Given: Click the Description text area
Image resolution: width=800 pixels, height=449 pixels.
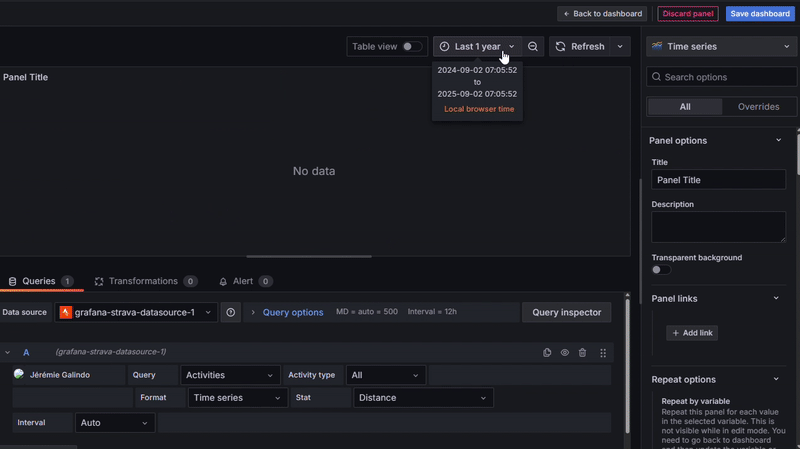Looking at the screenshot, I should (718, 227).
